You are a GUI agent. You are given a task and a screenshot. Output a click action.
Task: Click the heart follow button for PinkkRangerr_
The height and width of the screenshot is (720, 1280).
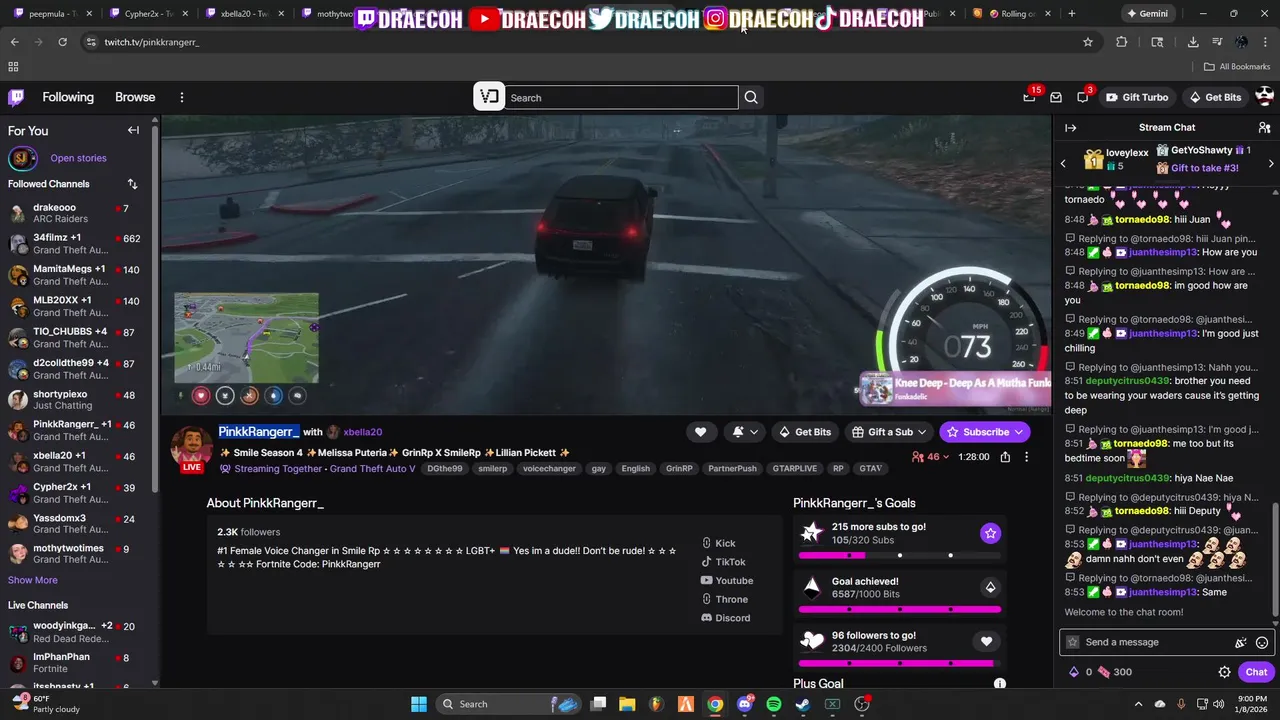click(x=700, y=432)
